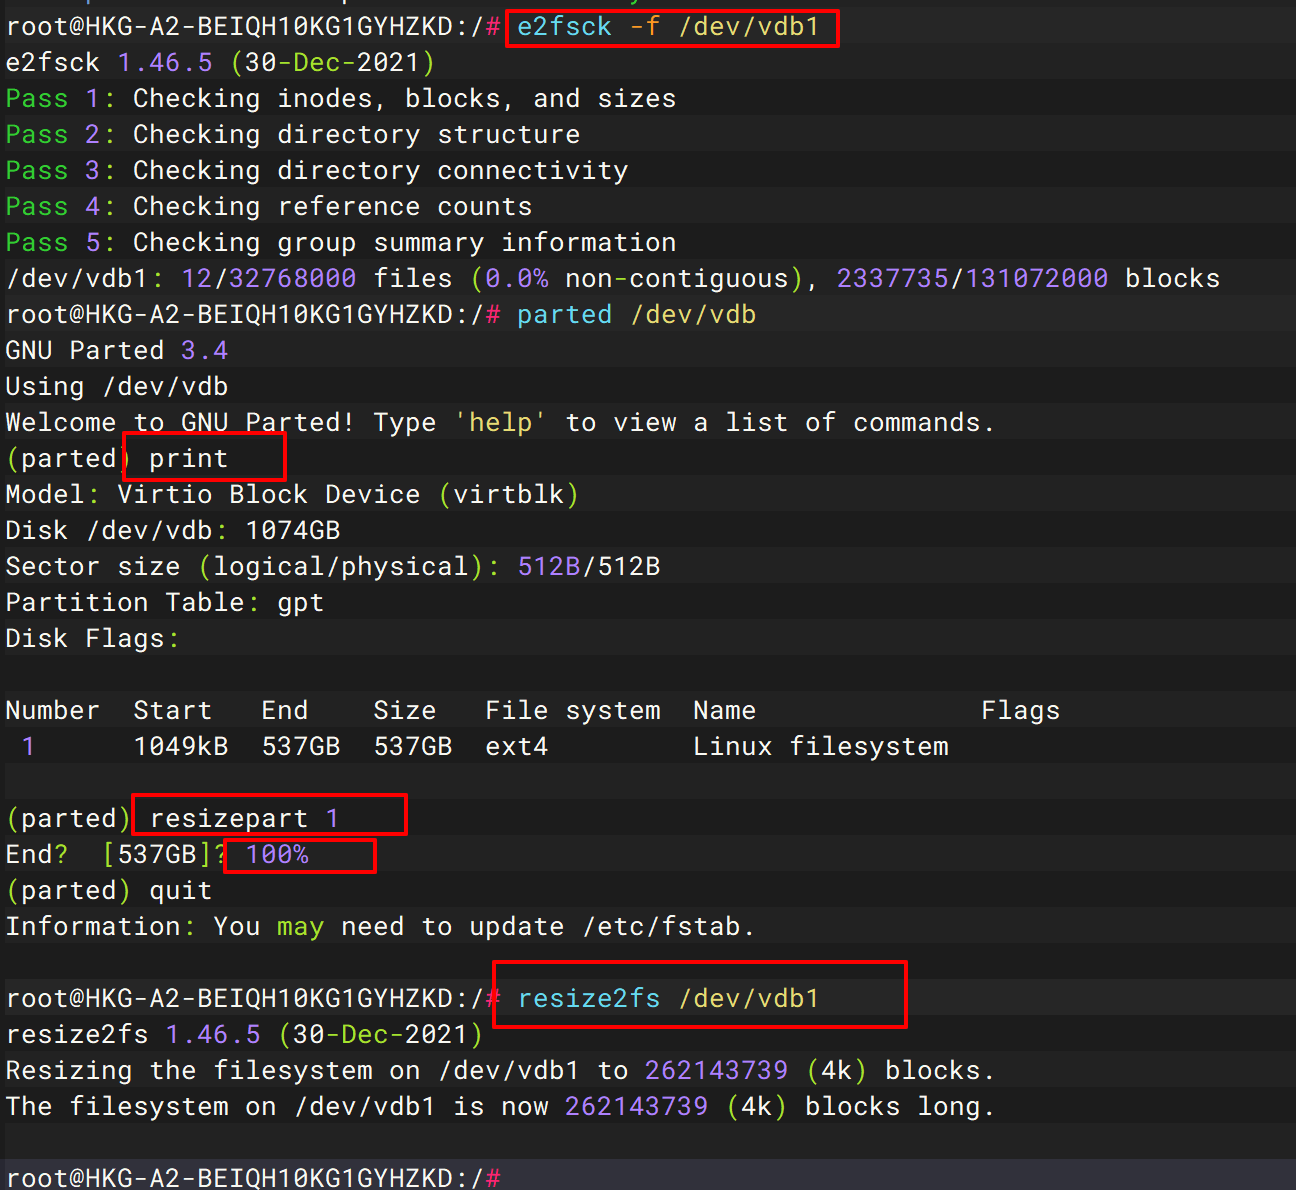The width and height of the screenshot is (1296, 1190).
Task: Click the empty shell prompt at bottom
Action: click(x=252, y=1177)
